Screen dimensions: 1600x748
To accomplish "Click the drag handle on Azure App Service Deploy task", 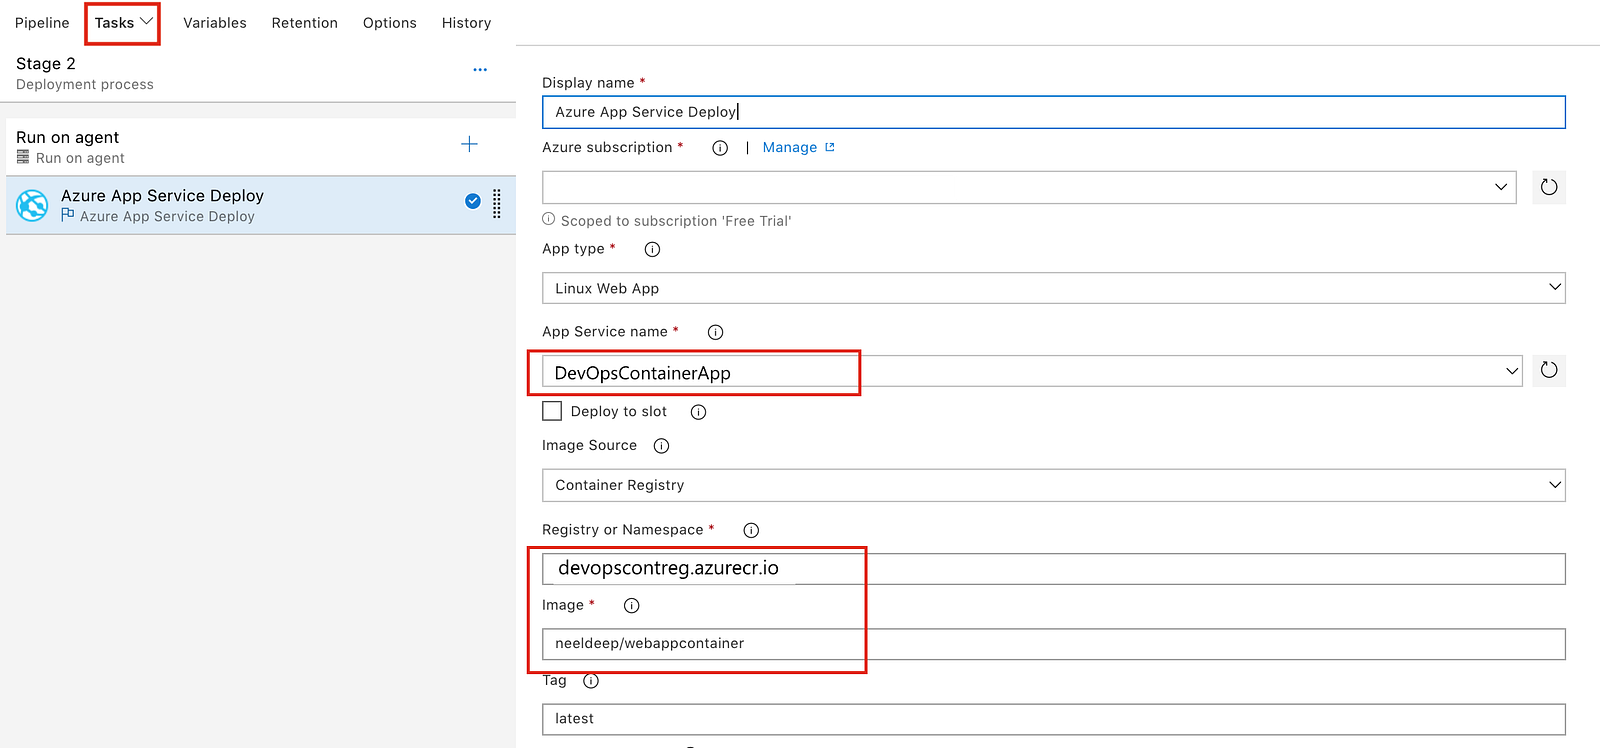I will (x=497, y=204).
